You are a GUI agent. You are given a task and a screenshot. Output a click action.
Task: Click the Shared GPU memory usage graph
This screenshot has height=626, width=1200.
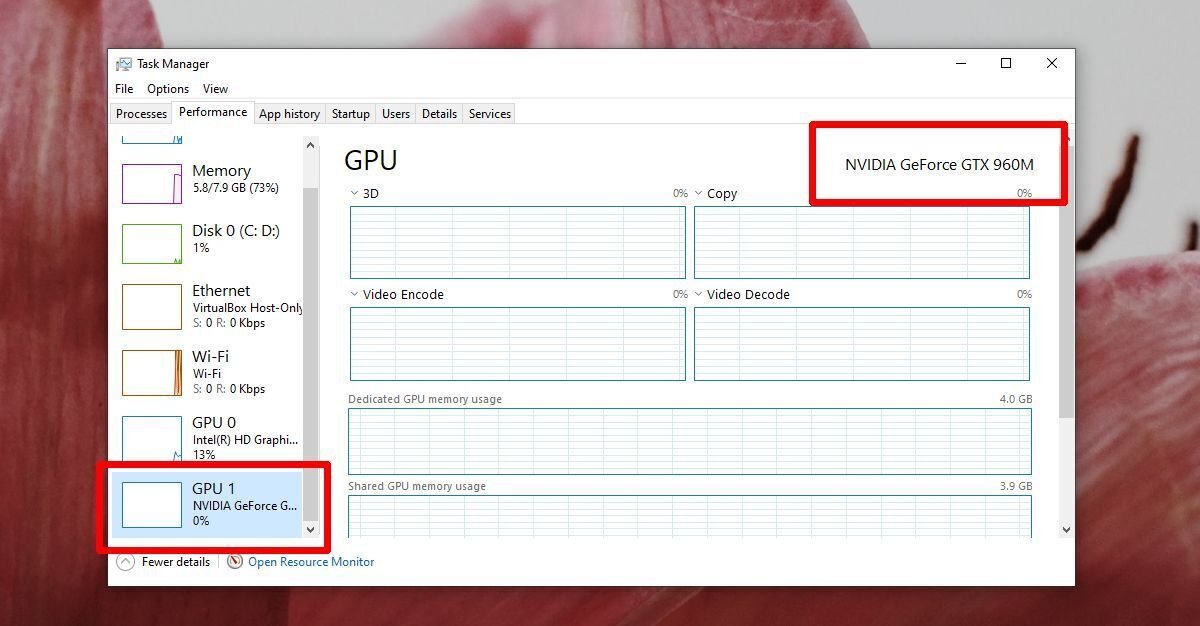click(x=690, y=516)
